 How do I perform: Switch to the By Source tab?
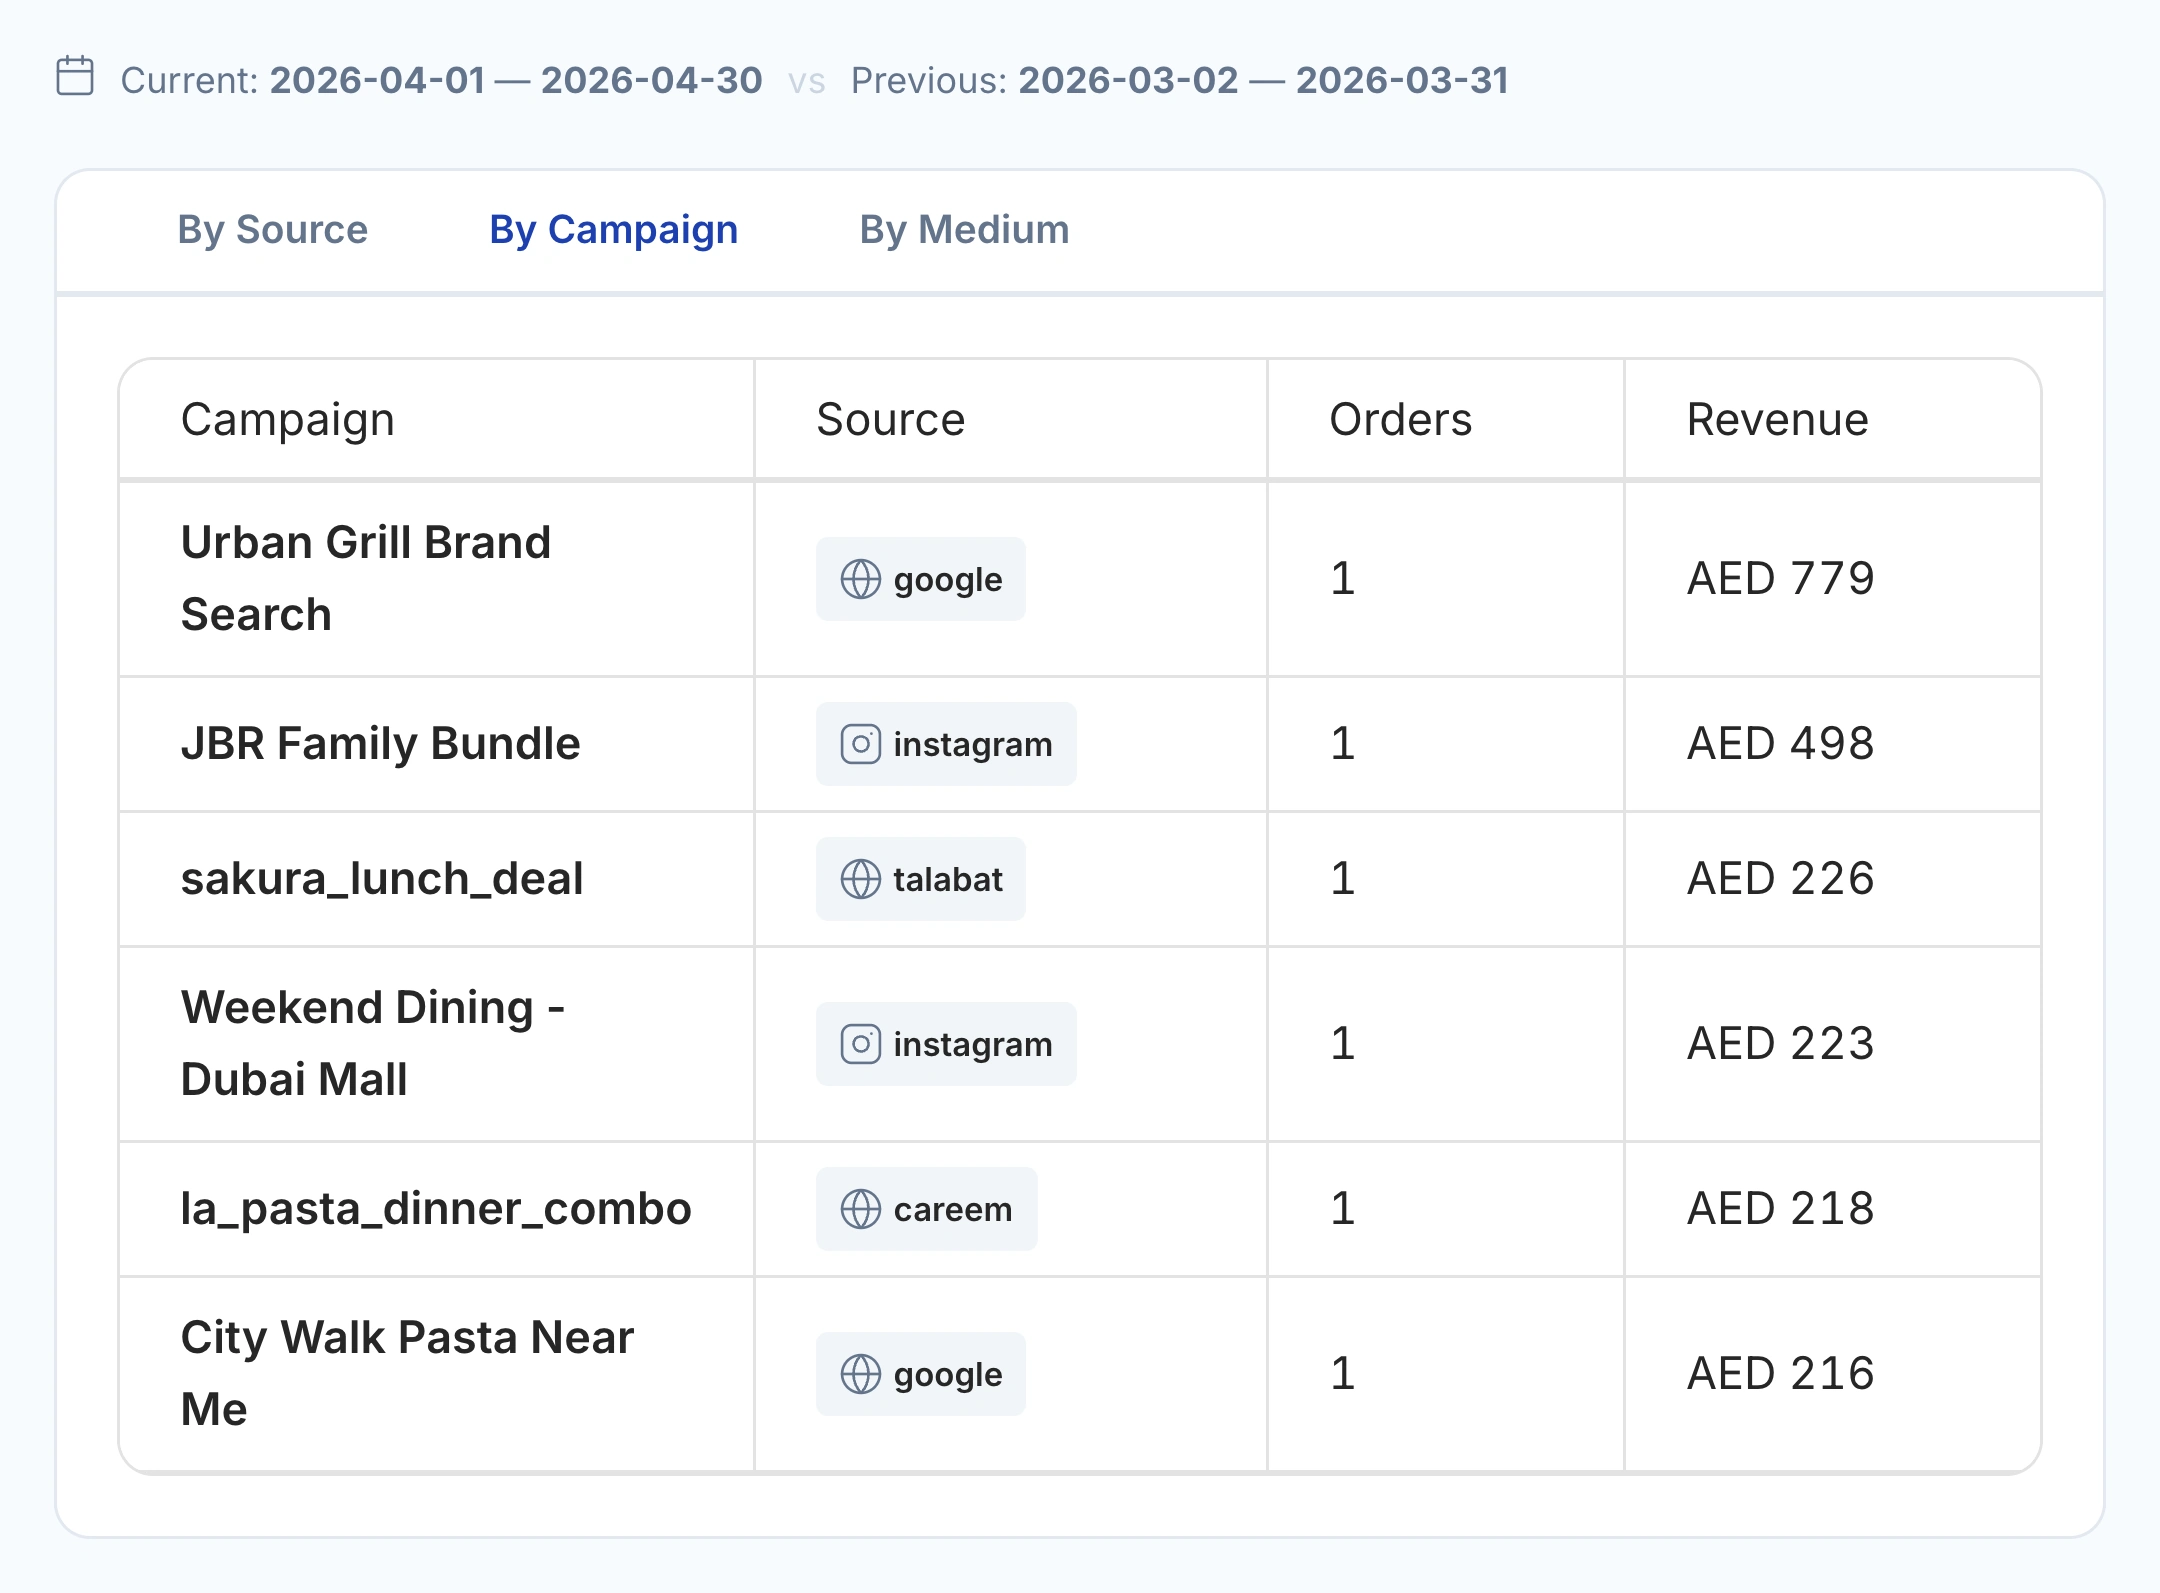click(x=273, y=230)
